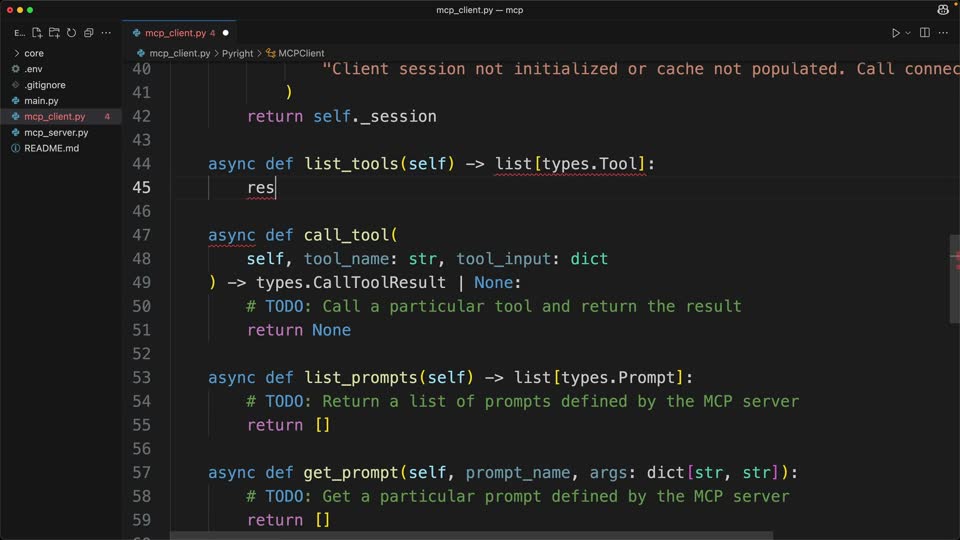
Task: Run the Python file with play button
Action: (895, 32)
